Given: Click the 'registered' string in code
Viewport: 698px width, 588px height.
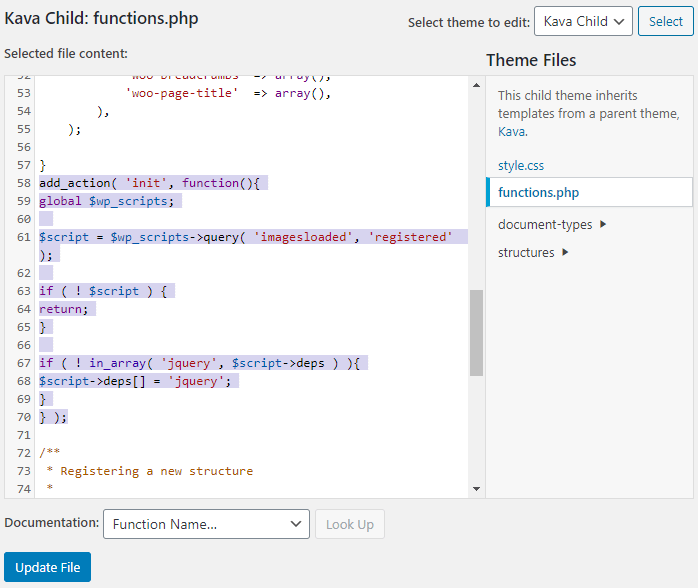Looking at the screenshot, I should (410, 237).
